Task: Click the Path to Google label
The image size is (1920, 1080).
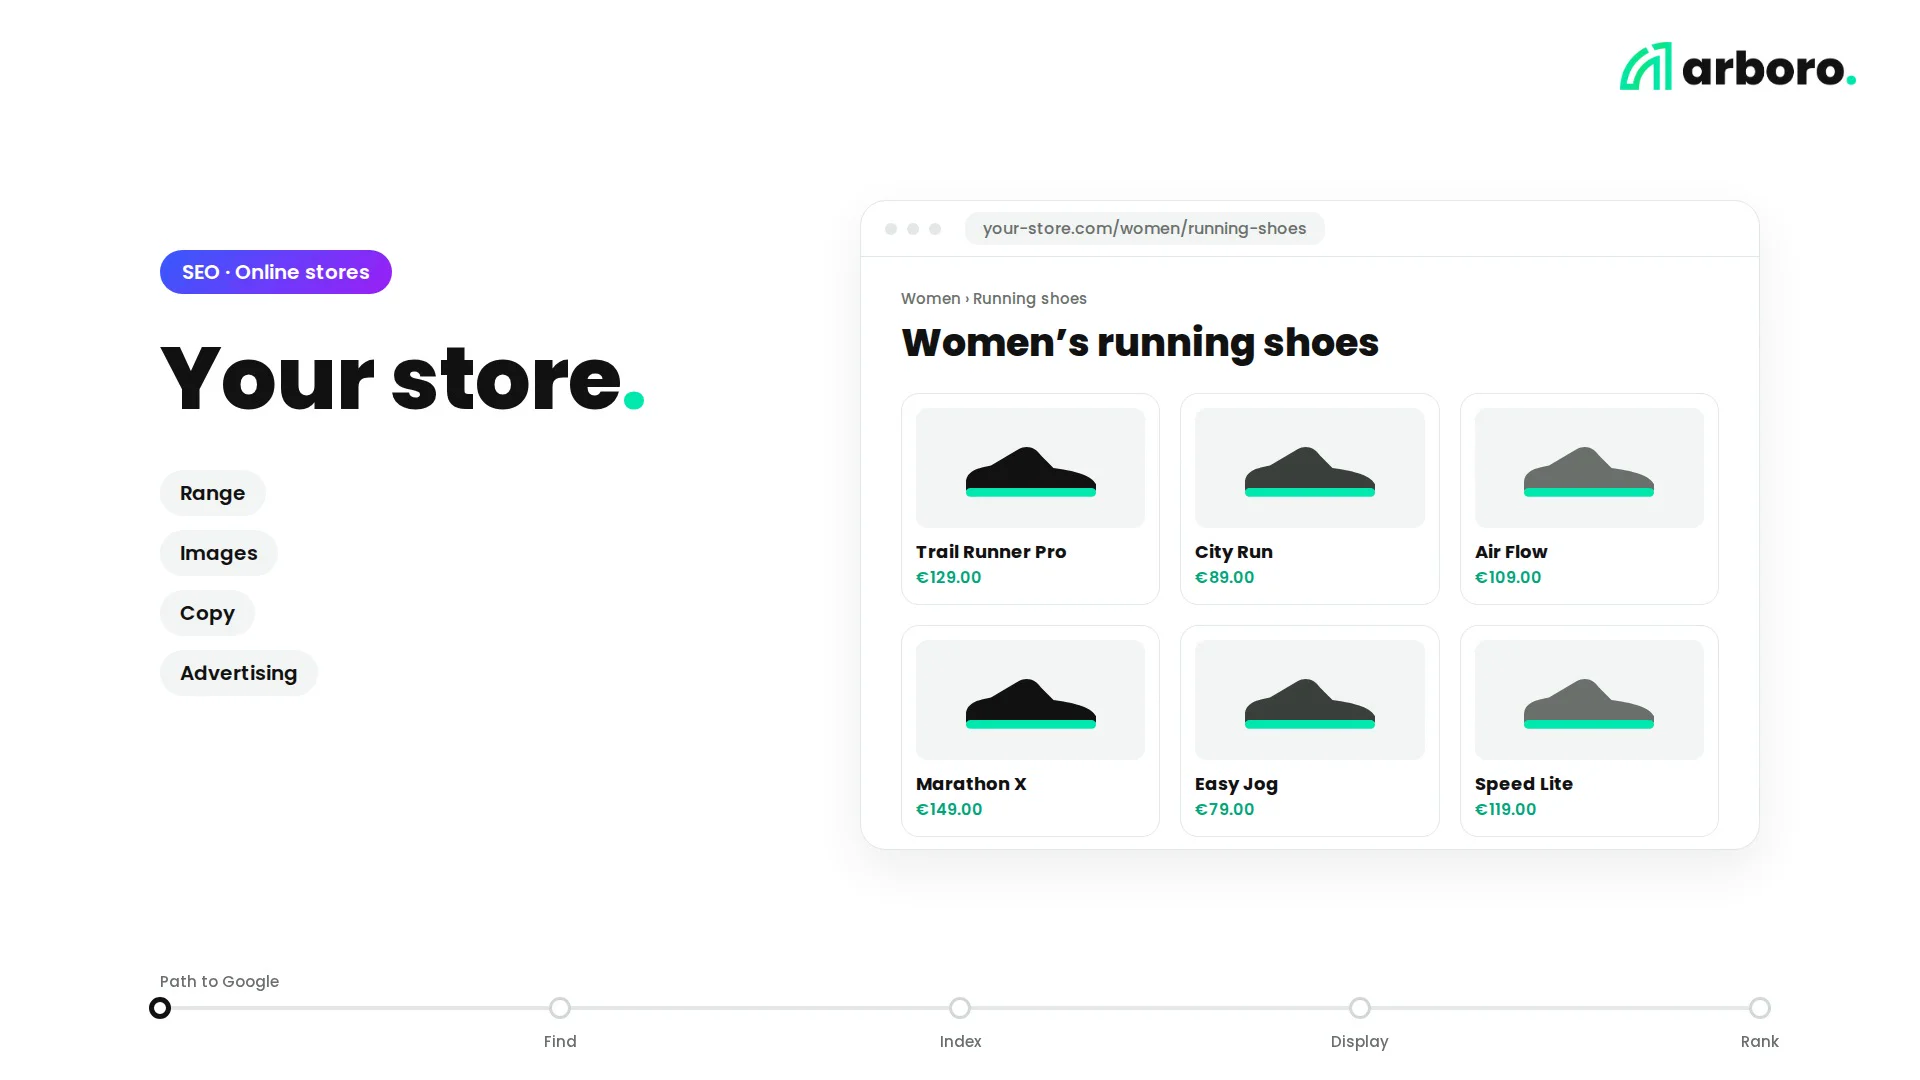Action: click(x=219, y=982)
